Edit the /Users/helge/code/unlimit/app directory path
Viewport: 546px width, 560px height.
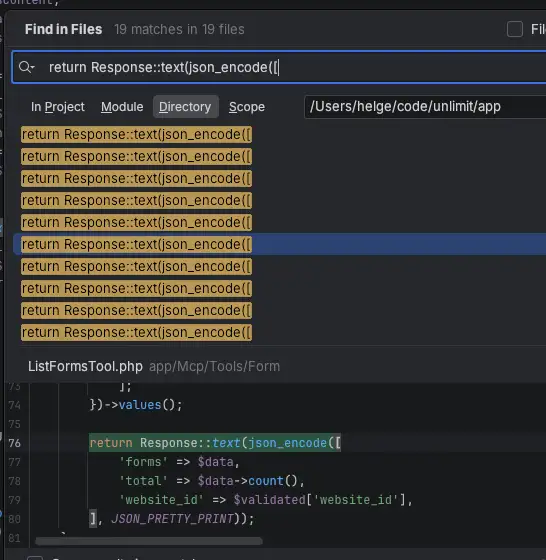pyautogui.click(x=425, y=106)
